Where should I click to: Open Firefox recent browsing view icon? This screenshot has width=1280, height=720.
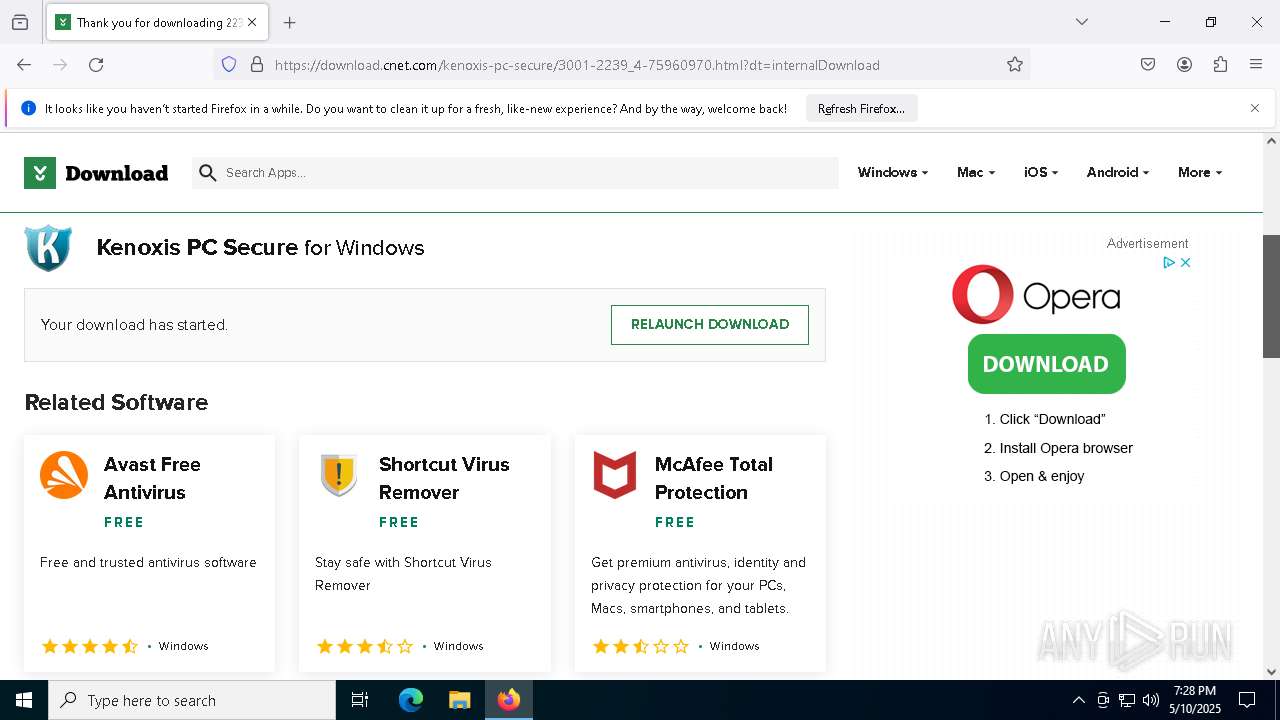pos(20,22)
